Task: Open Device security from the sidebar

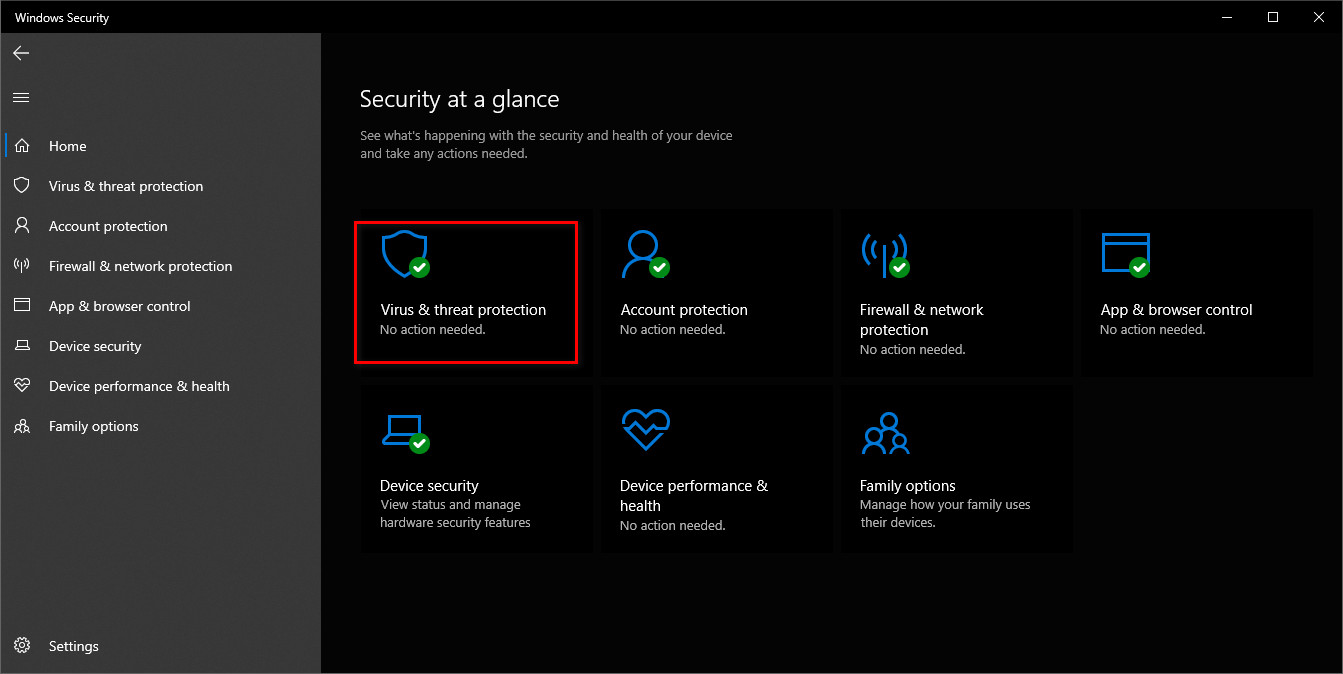Action: (x=95, y=346)
